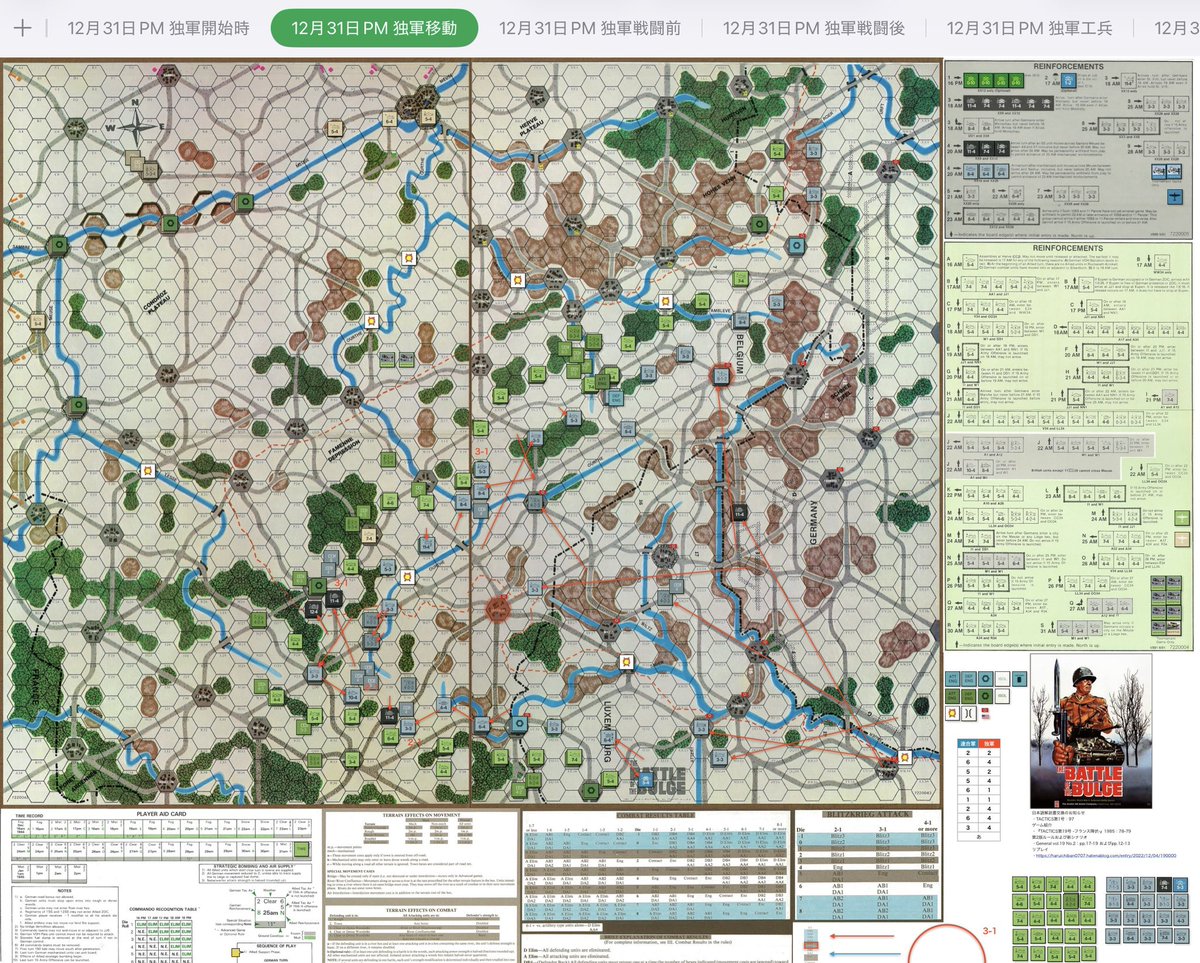Select the green DEF ENG marker in the legend
This screenshot has width=1200, height=963.
(969, 696)
